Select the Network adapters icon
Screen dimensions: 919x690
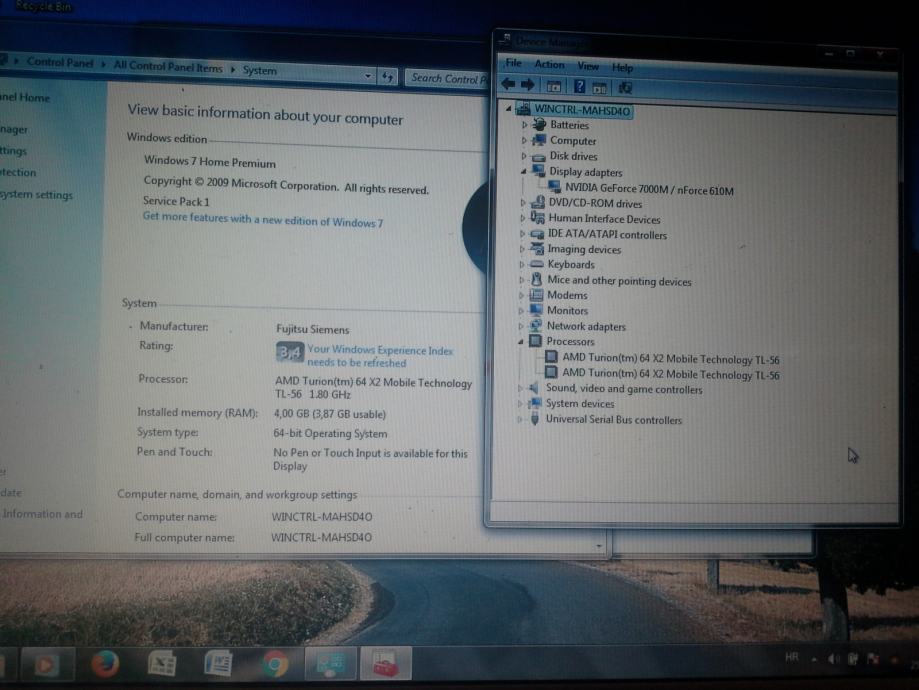535,325
